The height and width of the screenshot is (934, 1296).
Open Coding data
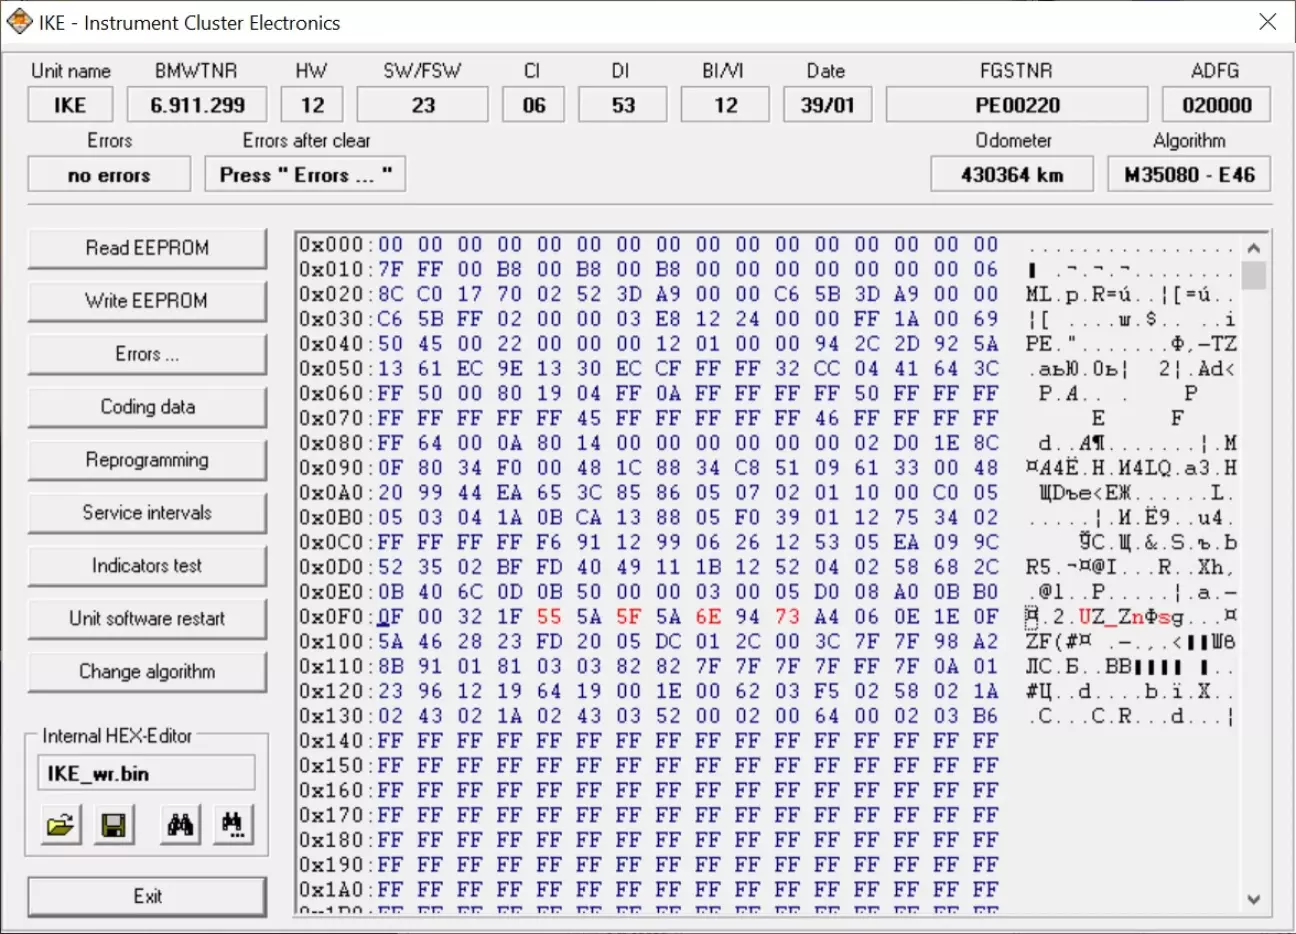147,407
